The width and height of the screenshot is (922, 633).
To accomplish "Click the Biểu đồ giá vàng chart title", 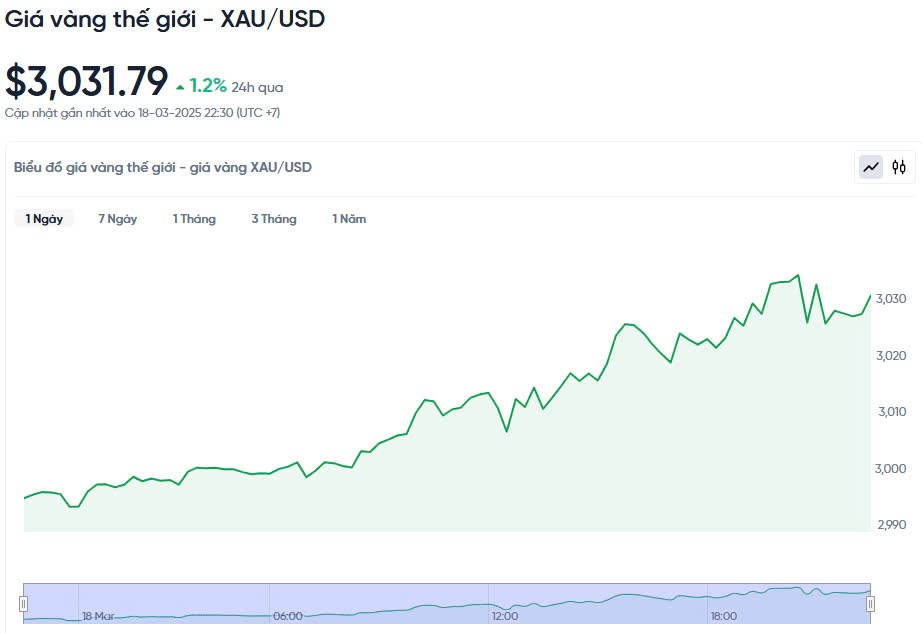I will [163, 167].
